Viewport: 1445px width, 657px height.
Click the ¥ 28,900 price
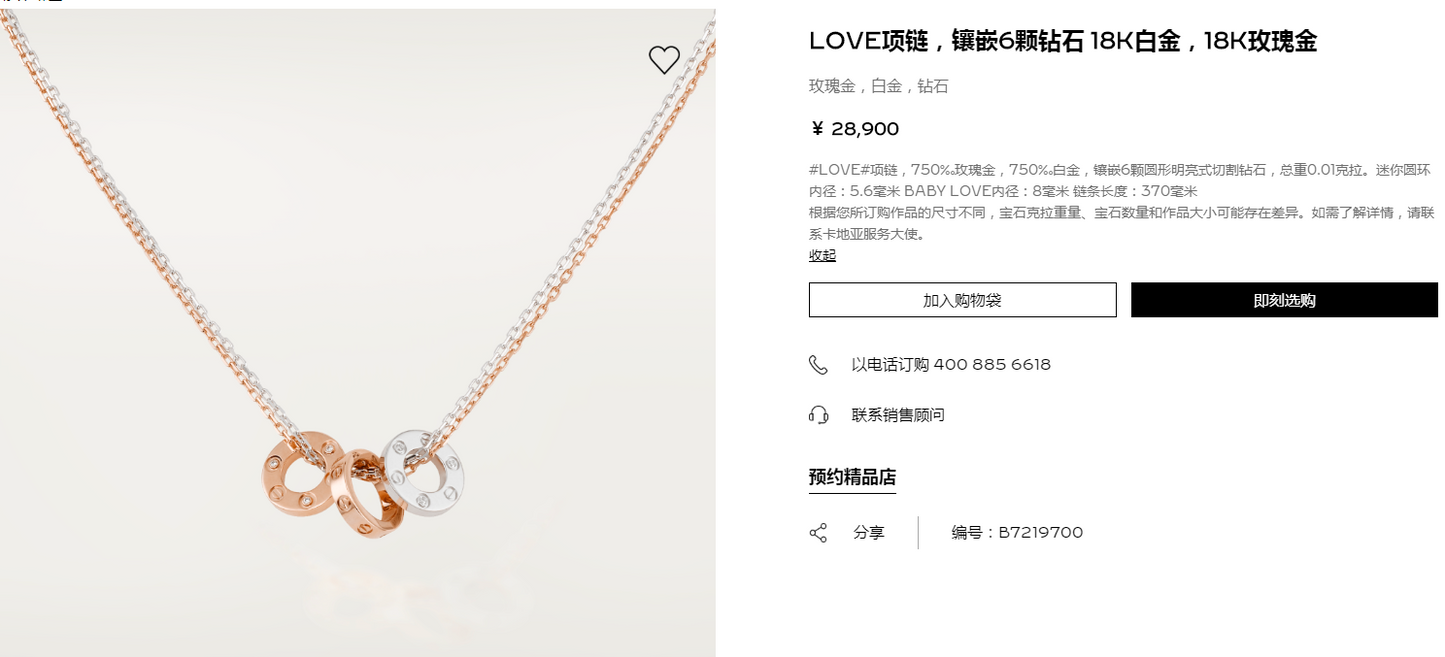click(854, 129)
